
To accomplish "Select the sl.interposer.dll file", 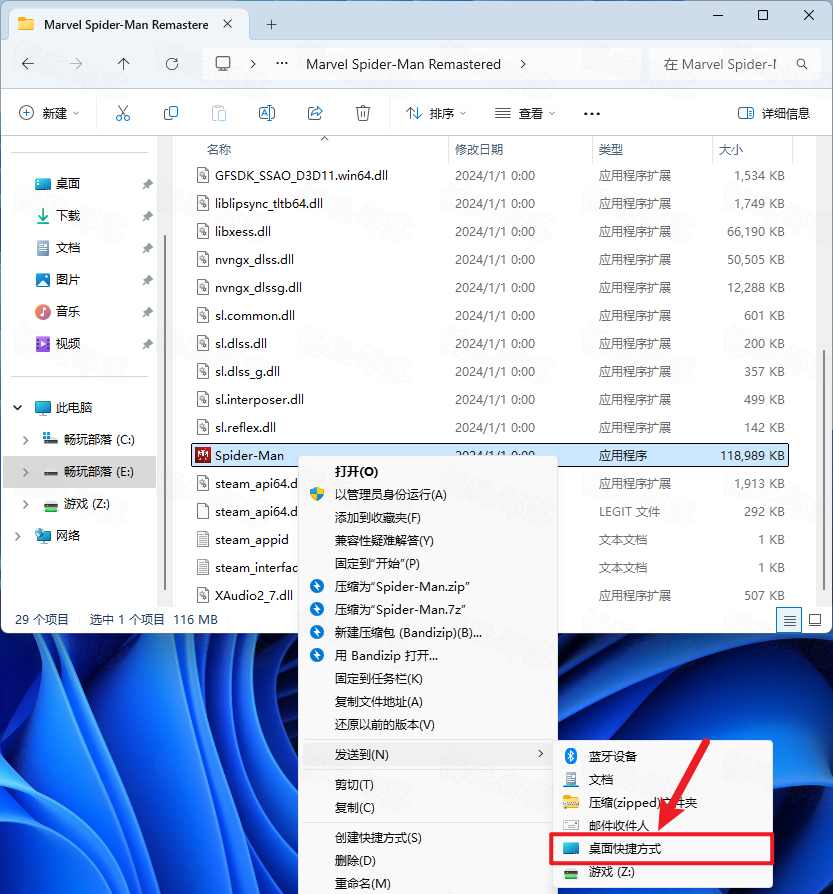I will [x=490, y=399].
